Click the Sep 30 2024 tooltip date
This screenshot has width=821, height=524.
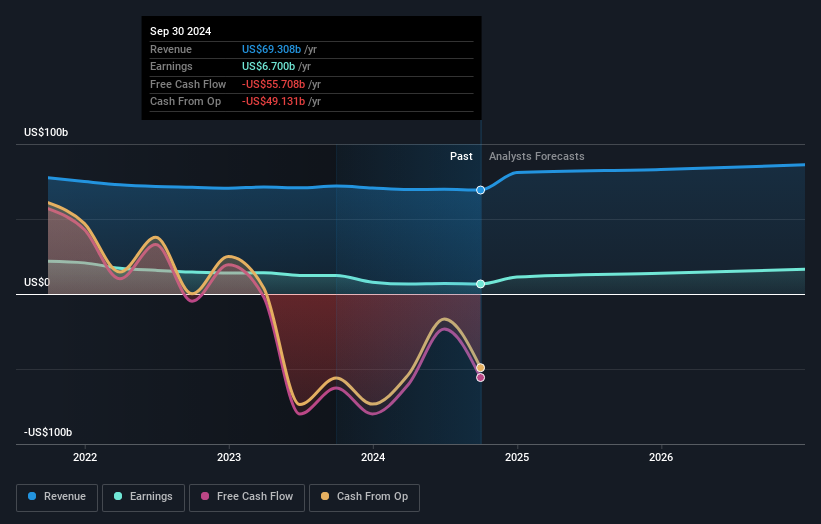pyautogui.click(x=181, y=31)
